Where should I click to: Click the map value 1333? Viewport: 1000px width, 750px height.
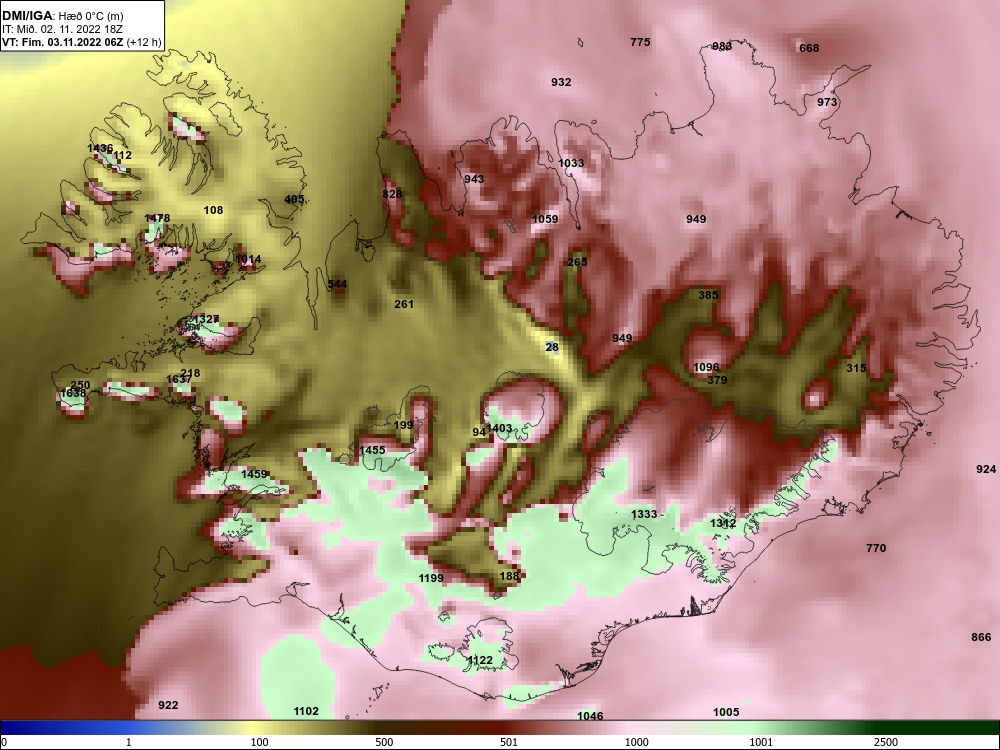[644, 515]
